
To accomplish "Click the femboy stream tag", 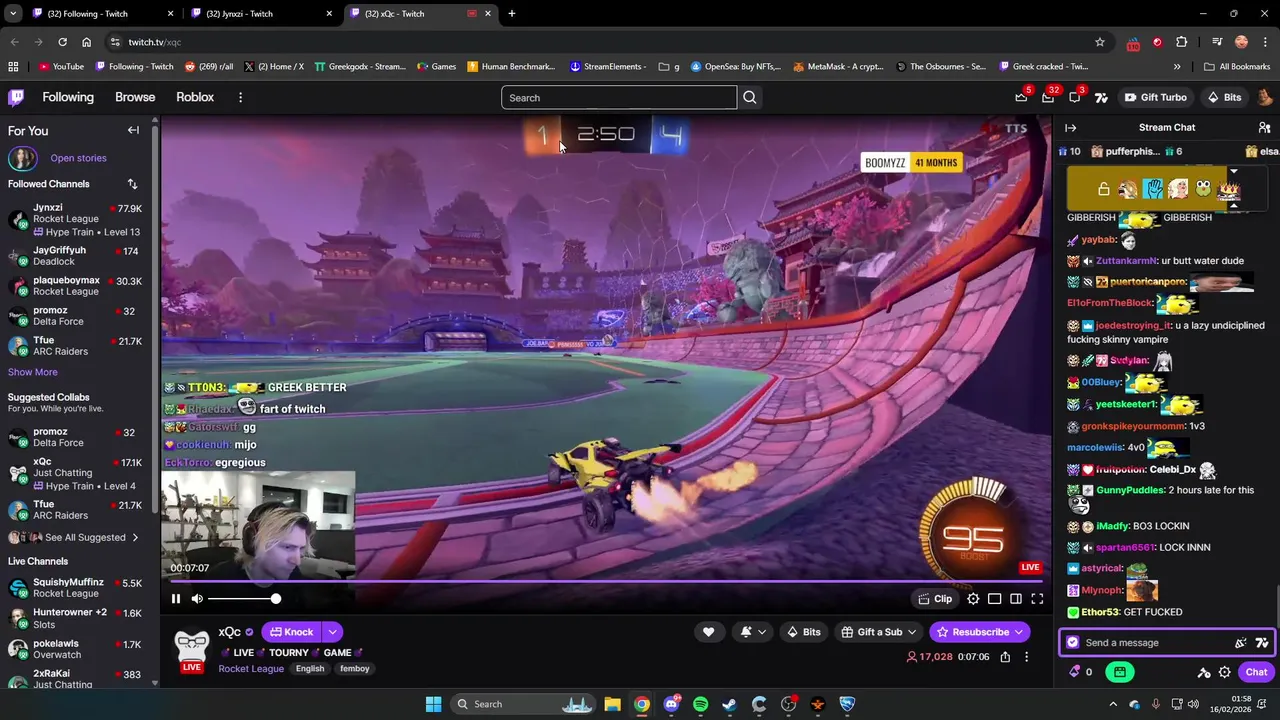I will pyautogui.click(x=355, y=669).
